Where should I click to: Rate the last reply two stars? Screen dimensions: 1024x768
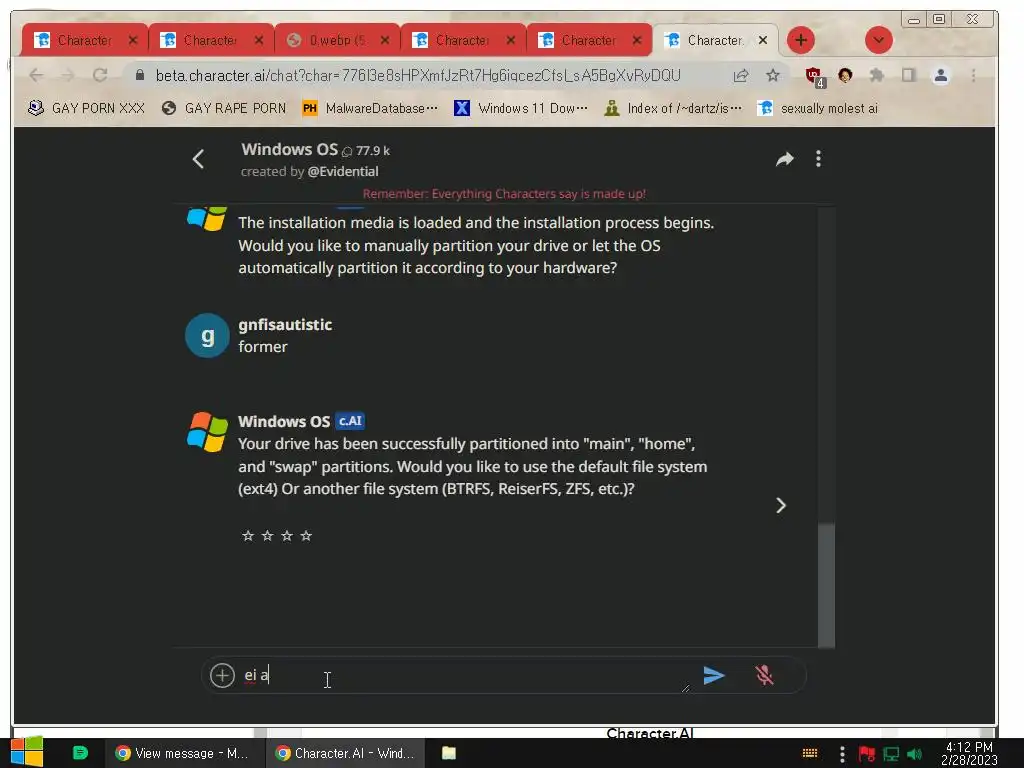(267, 536)
